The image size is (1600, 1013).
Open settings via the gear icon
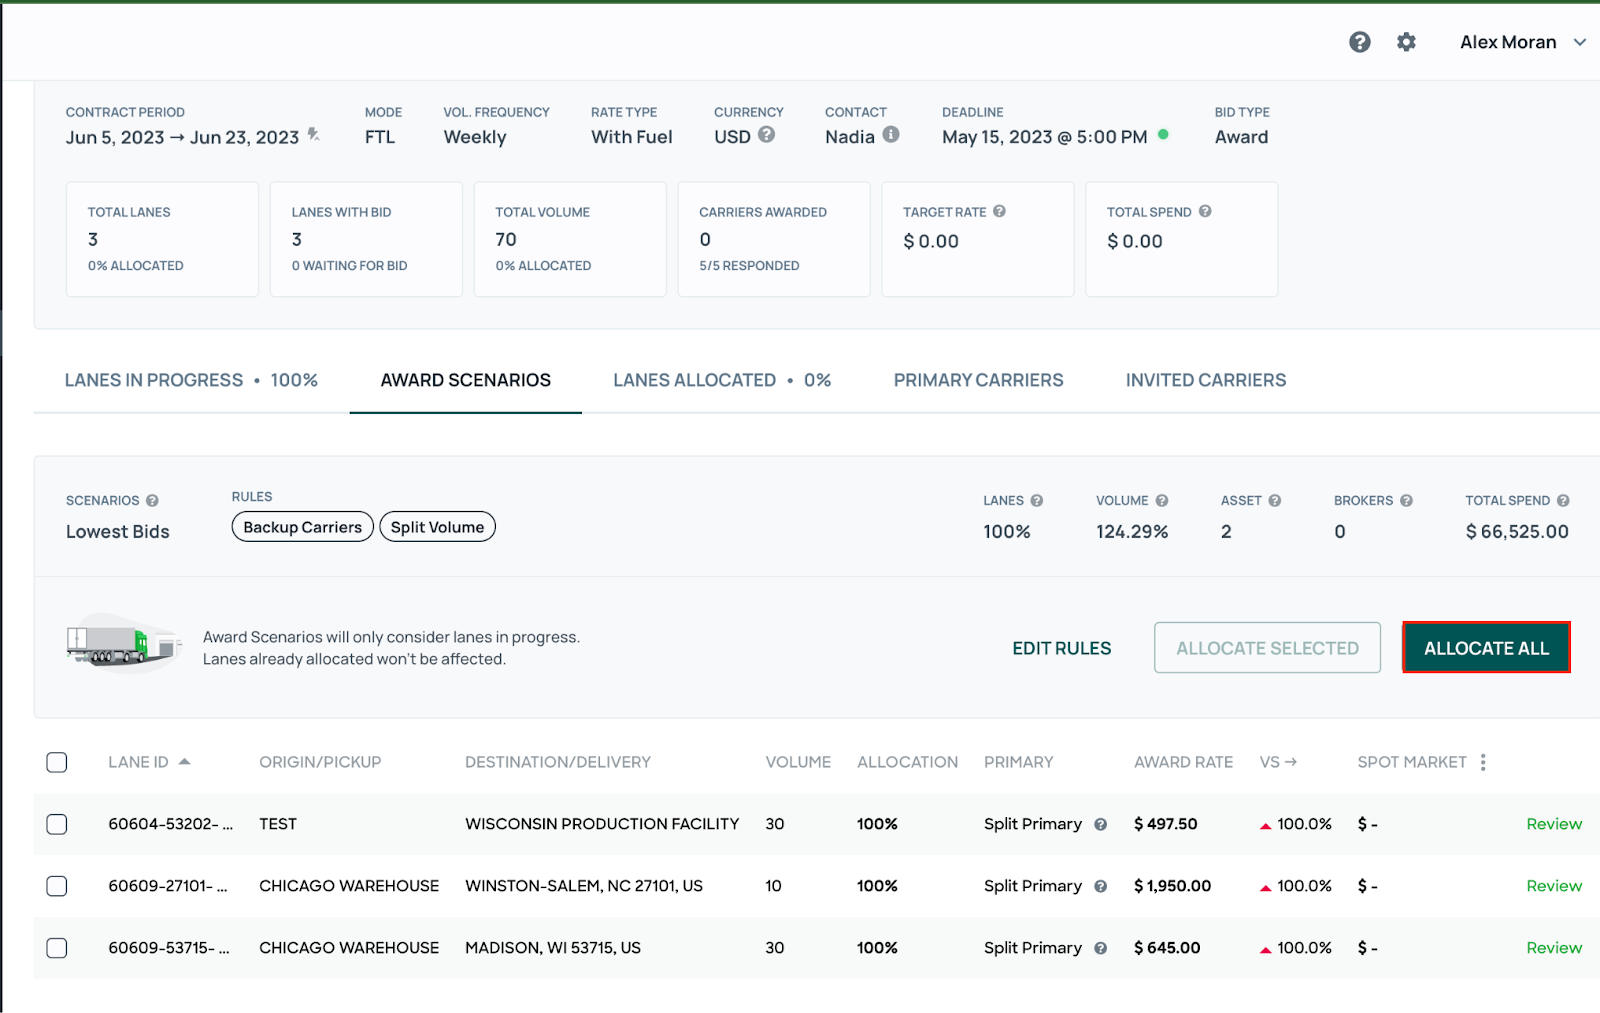pyautogui.click(x=1406, y=42)
